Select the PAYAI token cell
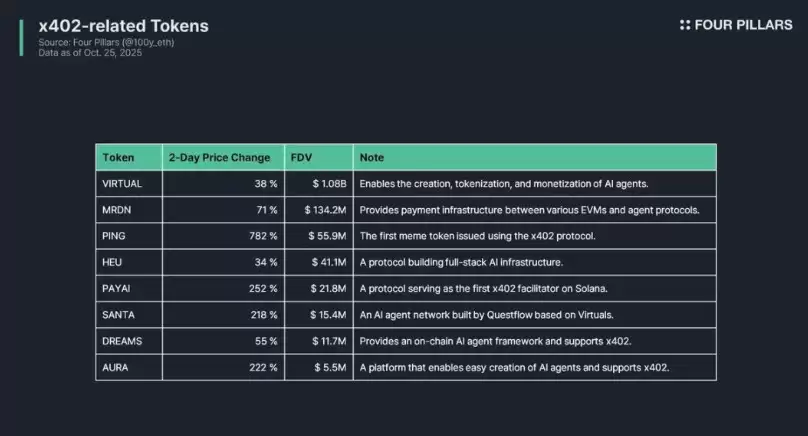 pyautogui.click(x=118, y=288)
